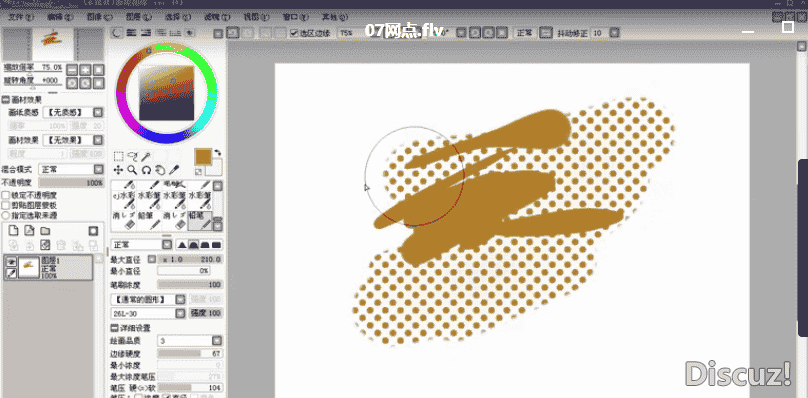The image size is (808, 398).
Task: Open the 图像 menu
Action: click(100, 17)
